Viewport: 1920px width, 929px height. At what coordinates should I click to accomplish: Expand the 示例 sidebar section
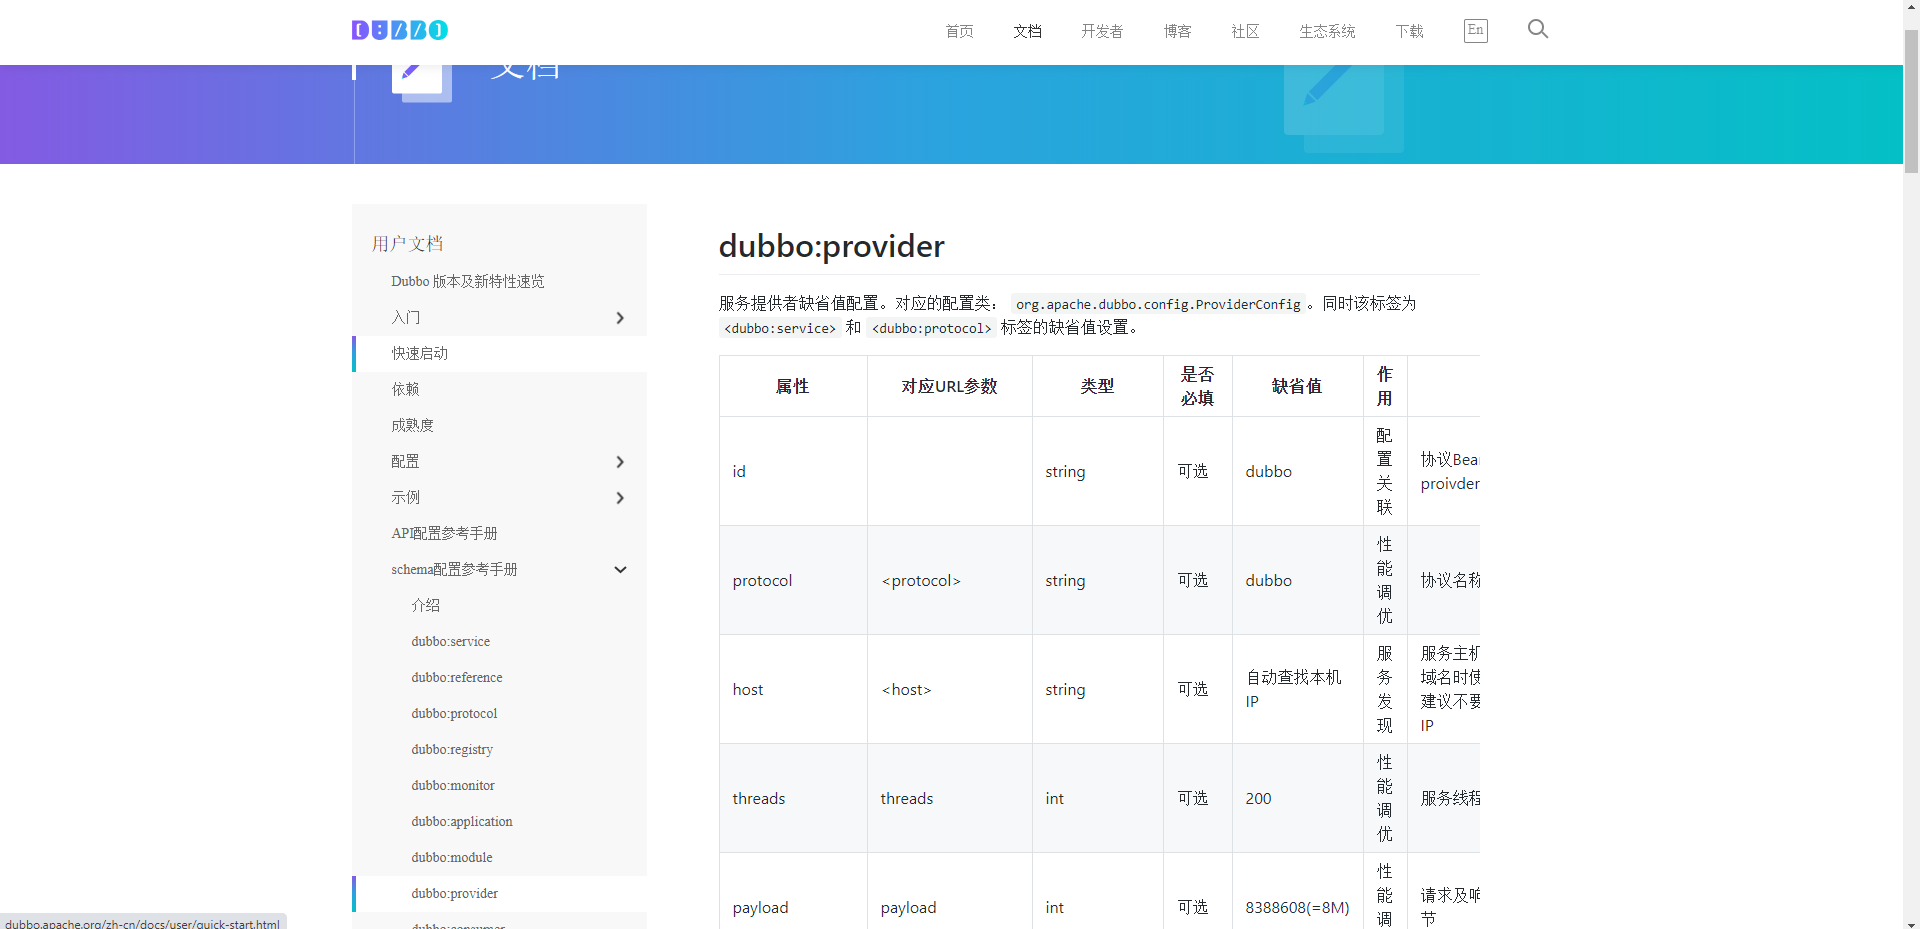click(620, 498)
